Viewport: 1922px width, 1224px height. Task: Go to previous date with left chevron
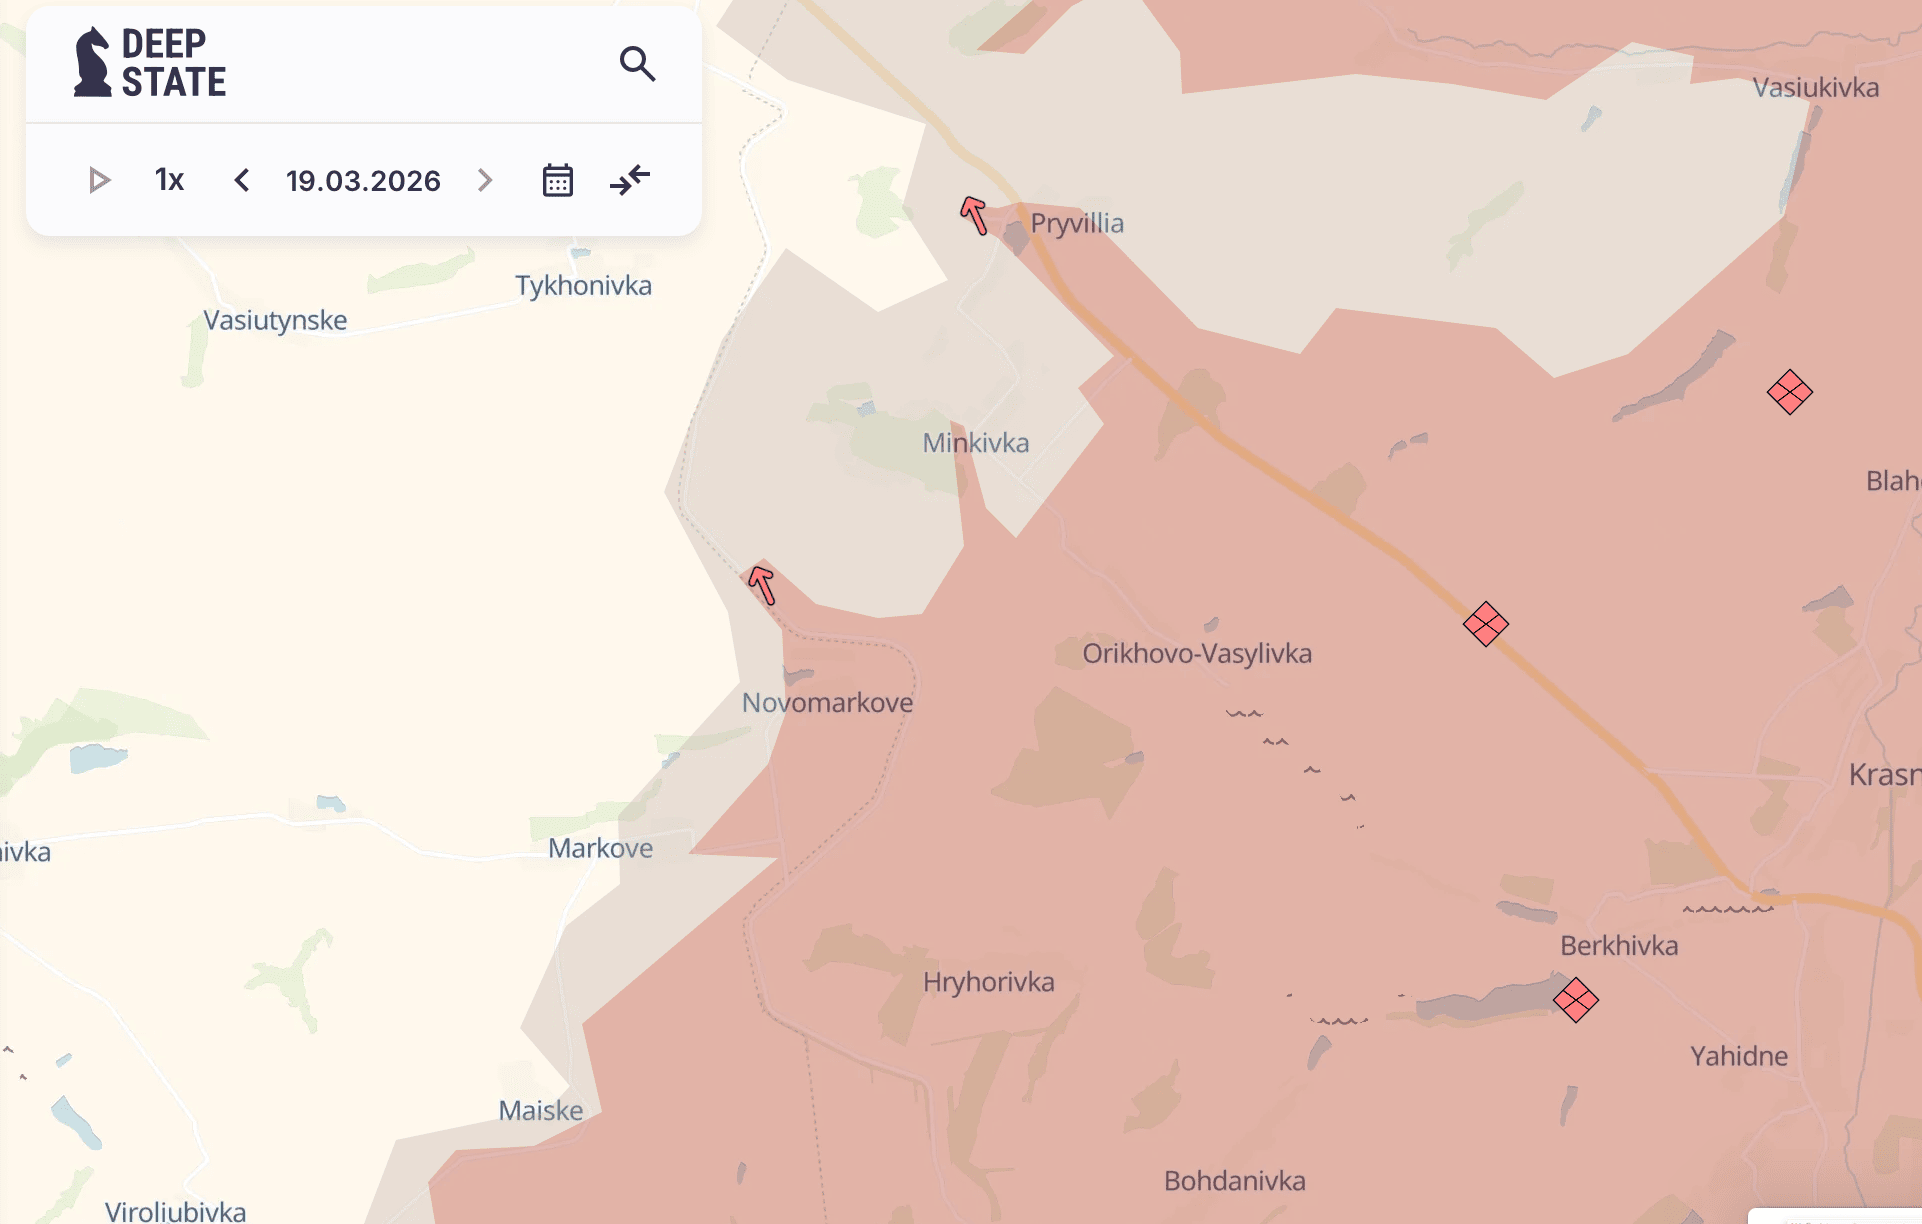click(x=241, y=180)
